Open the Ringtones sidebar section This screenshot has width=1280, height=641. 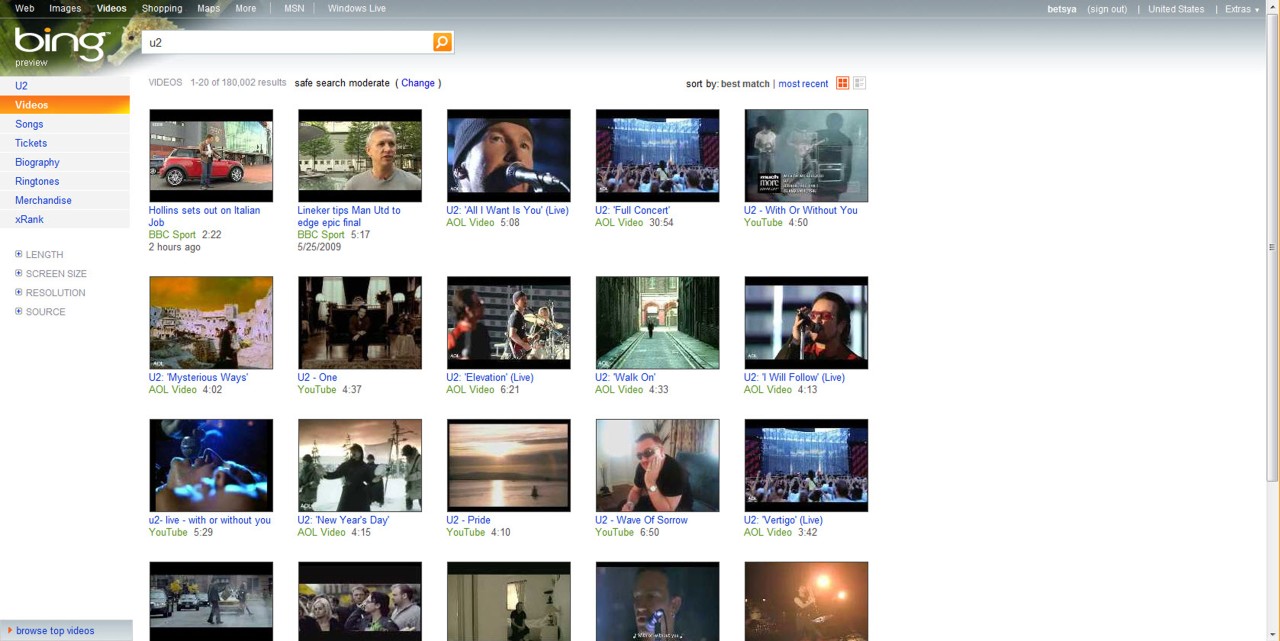tap(37, 181)
